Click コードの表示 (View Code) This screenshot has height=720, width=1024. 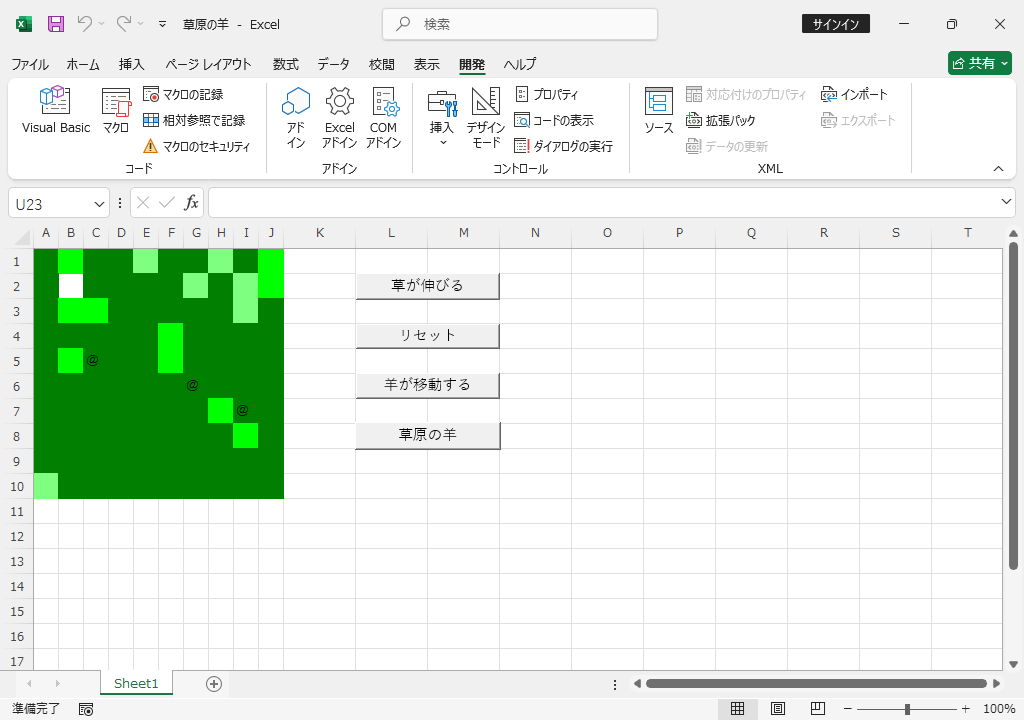[x=554, y=120]
